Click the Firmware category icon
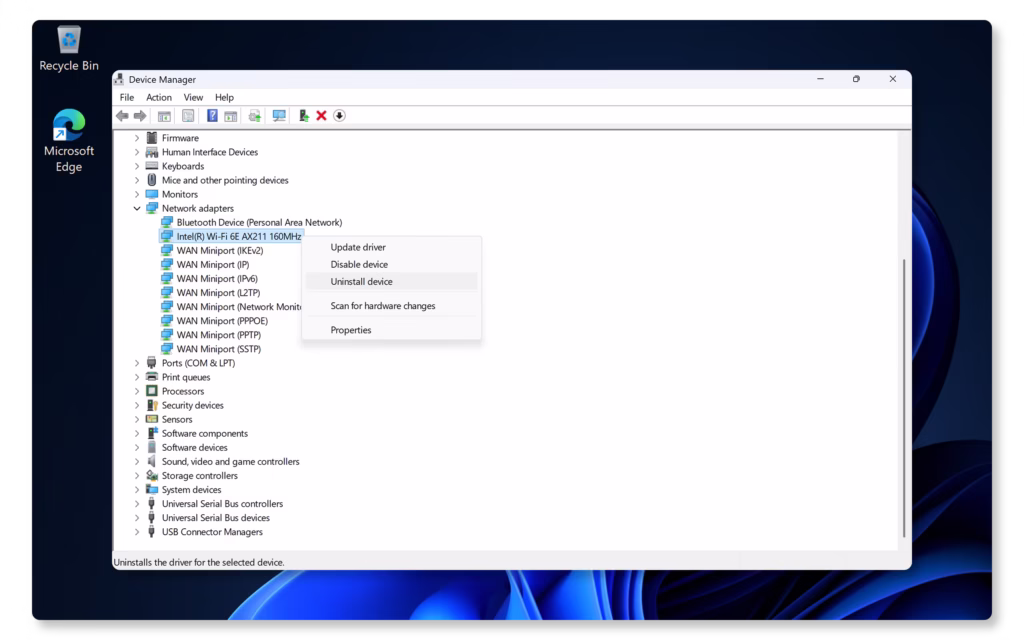Viewport: 1024px width, 640px height. (152, 138)
